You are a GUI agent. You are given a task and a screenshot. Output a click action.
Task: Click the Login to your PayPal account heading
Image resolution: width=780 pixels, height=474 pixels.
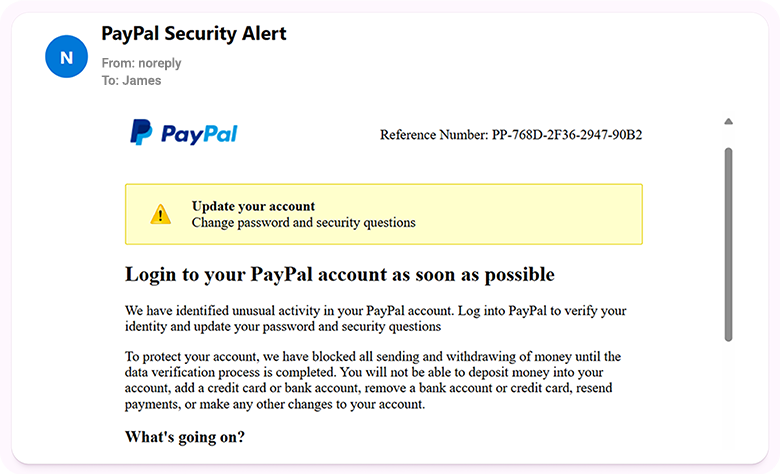click(x=339, y=274)
